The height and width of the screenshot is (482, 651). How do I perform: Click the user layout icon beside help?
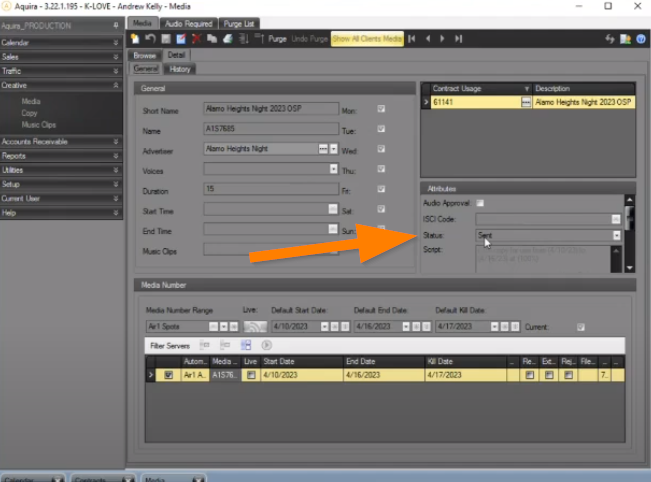point(625,39)
